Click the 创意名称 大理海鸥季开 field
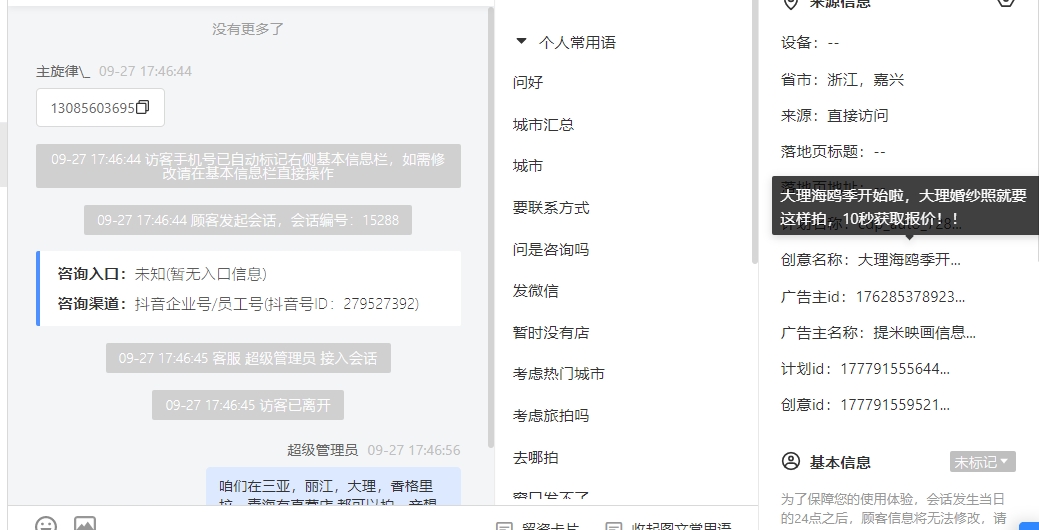Image resolution: width=1039 pixels, height=530 pixels. click(x=871, y=260)
